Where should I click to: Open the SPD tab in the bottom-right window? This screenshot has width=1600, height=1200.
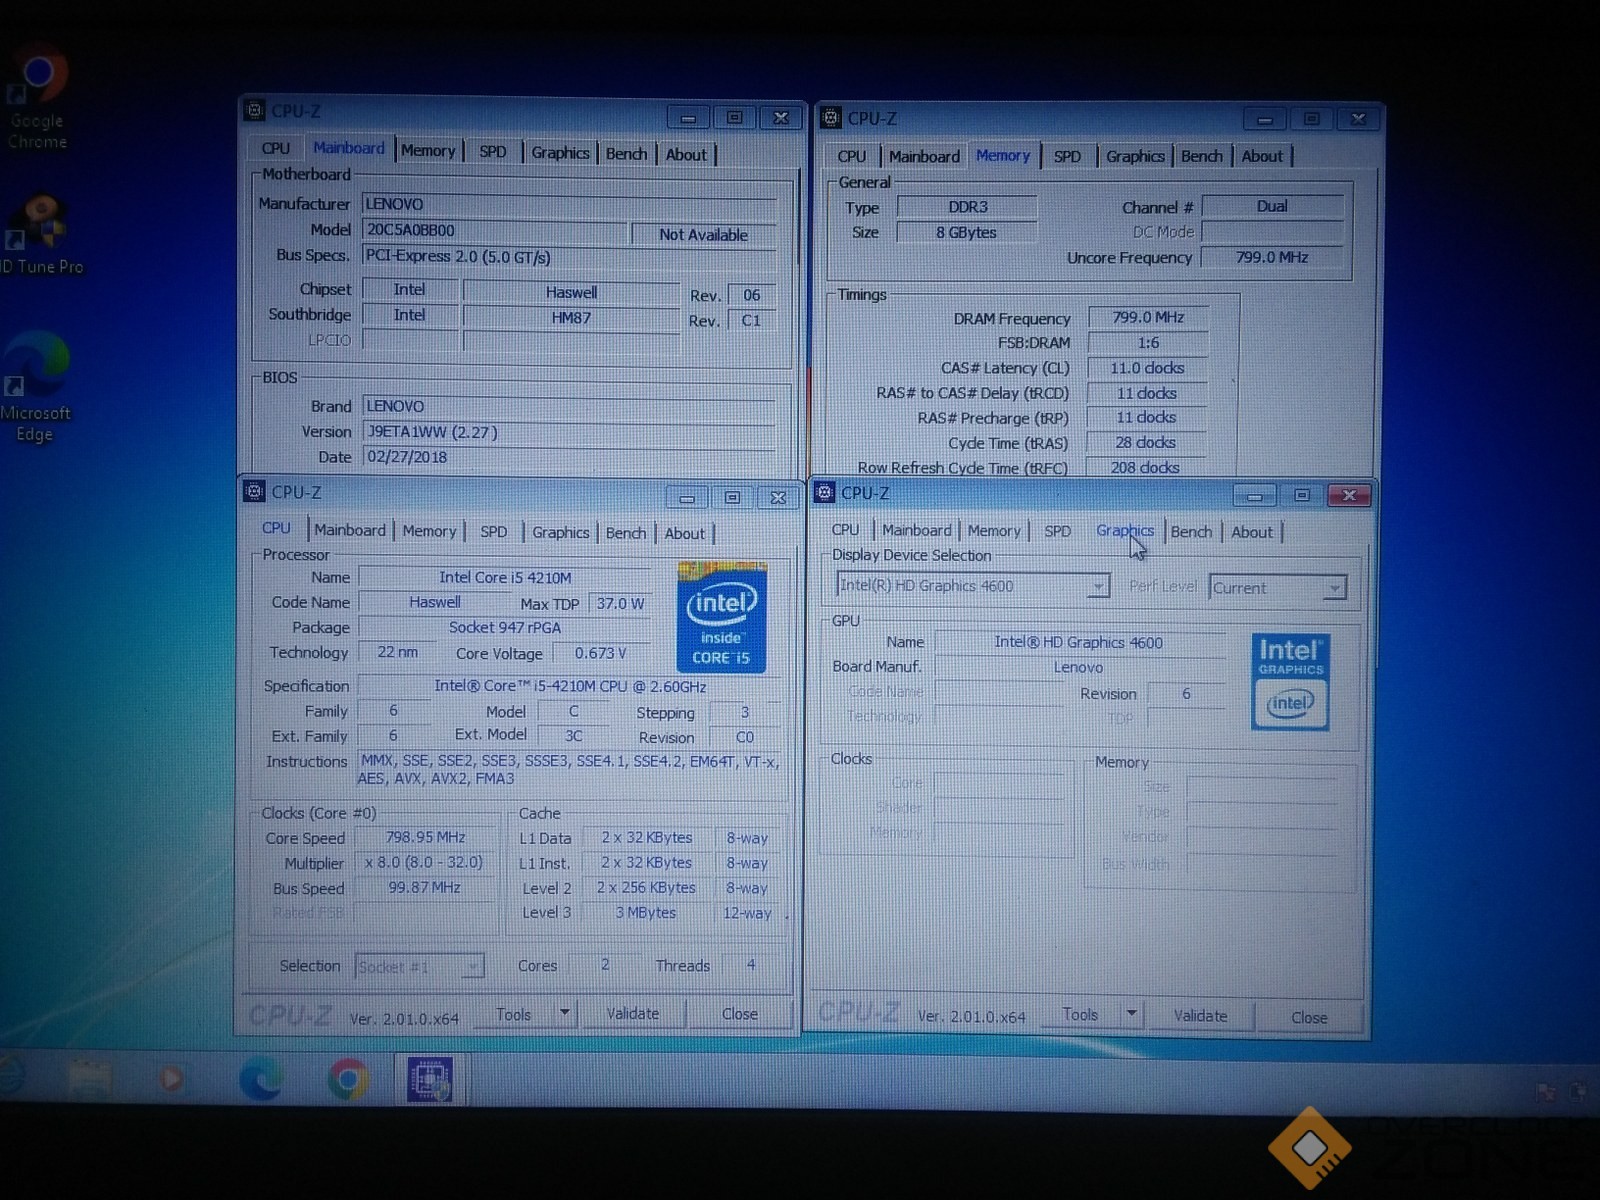[1057, 531]
